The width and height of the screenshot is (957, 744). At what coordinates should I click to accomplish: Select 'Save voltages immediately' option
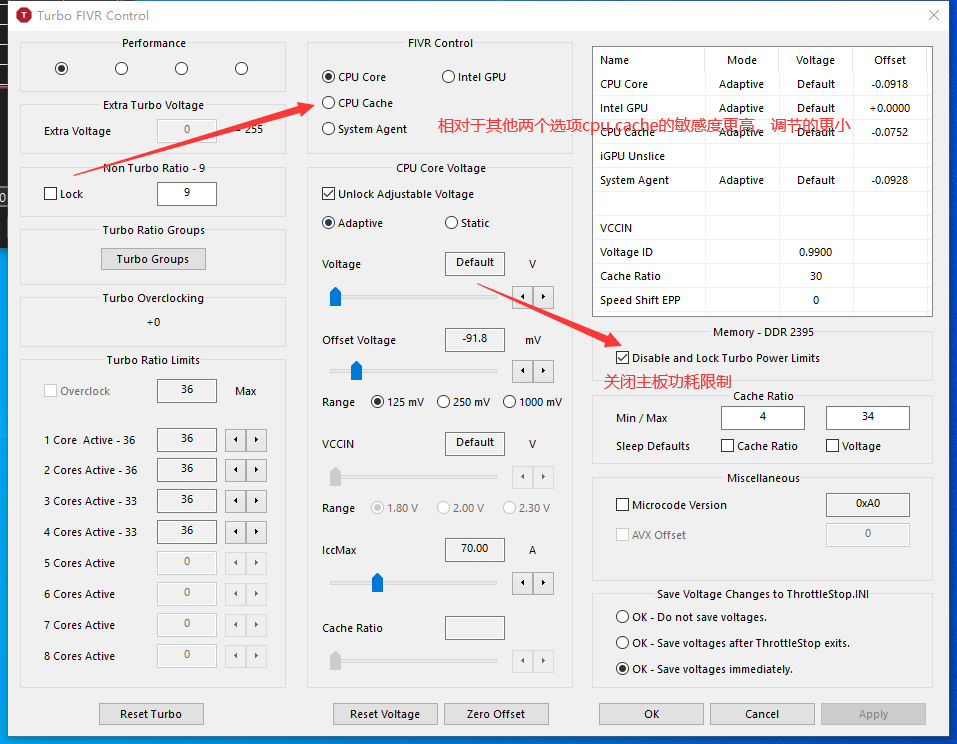pyautogui.click(x=704, y=669)
